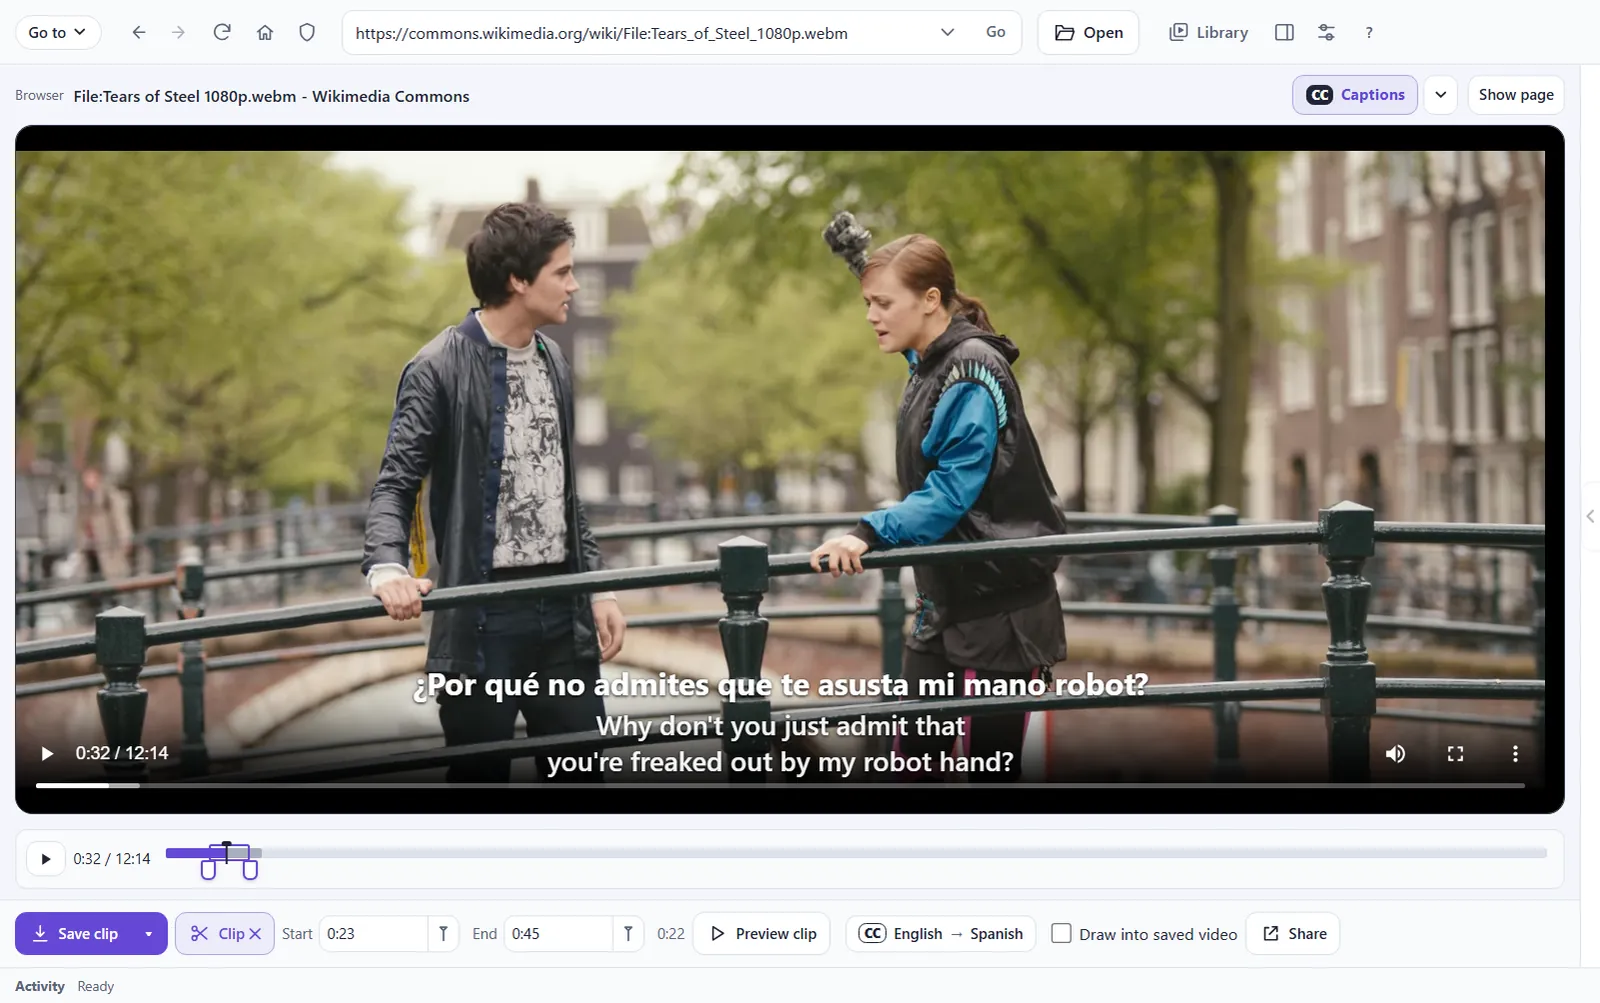Go back to previous page
Viewport: 1600px width, 1003px height.
point(139,33)
